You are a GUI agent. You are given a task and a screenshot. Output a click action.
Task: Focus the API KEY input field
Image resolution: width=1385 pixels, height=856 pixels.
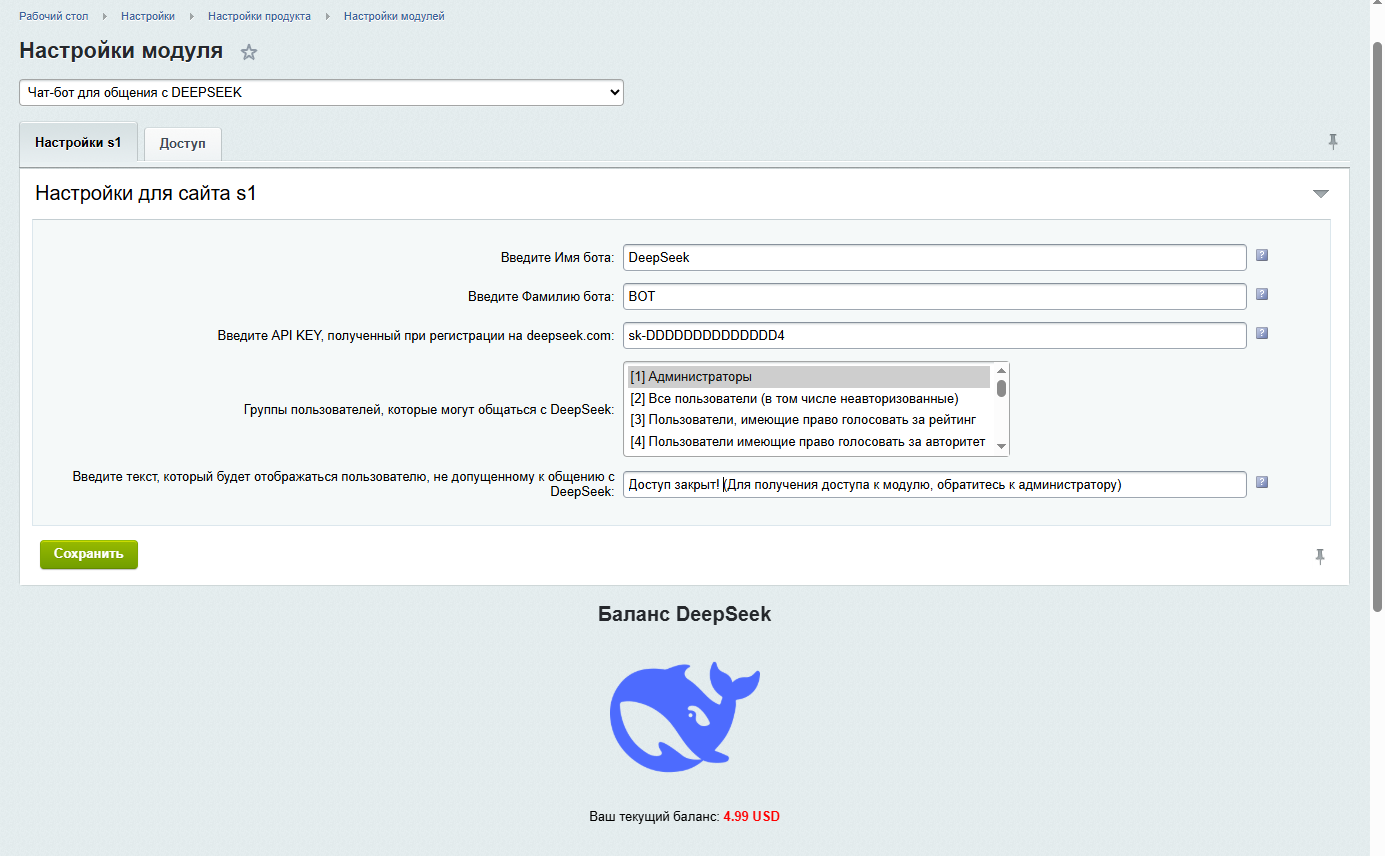934,335
